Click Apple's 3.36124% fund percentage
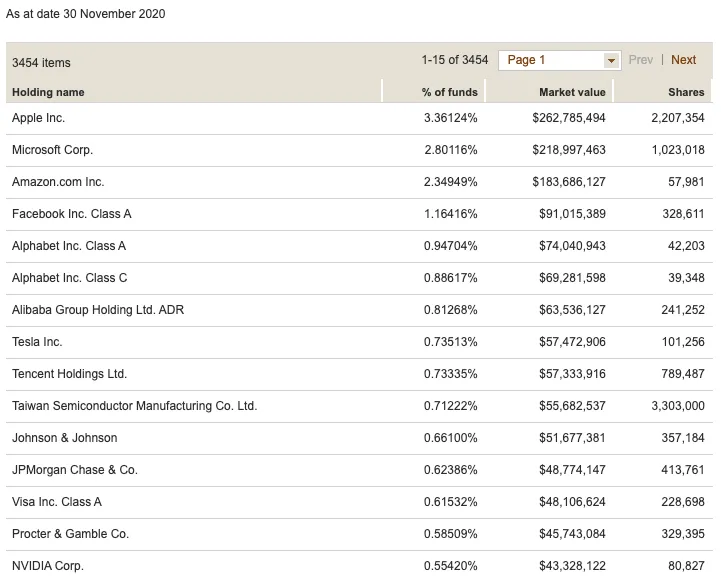The width and height of the screenshot is (721, 582). (x=451, y=118)
